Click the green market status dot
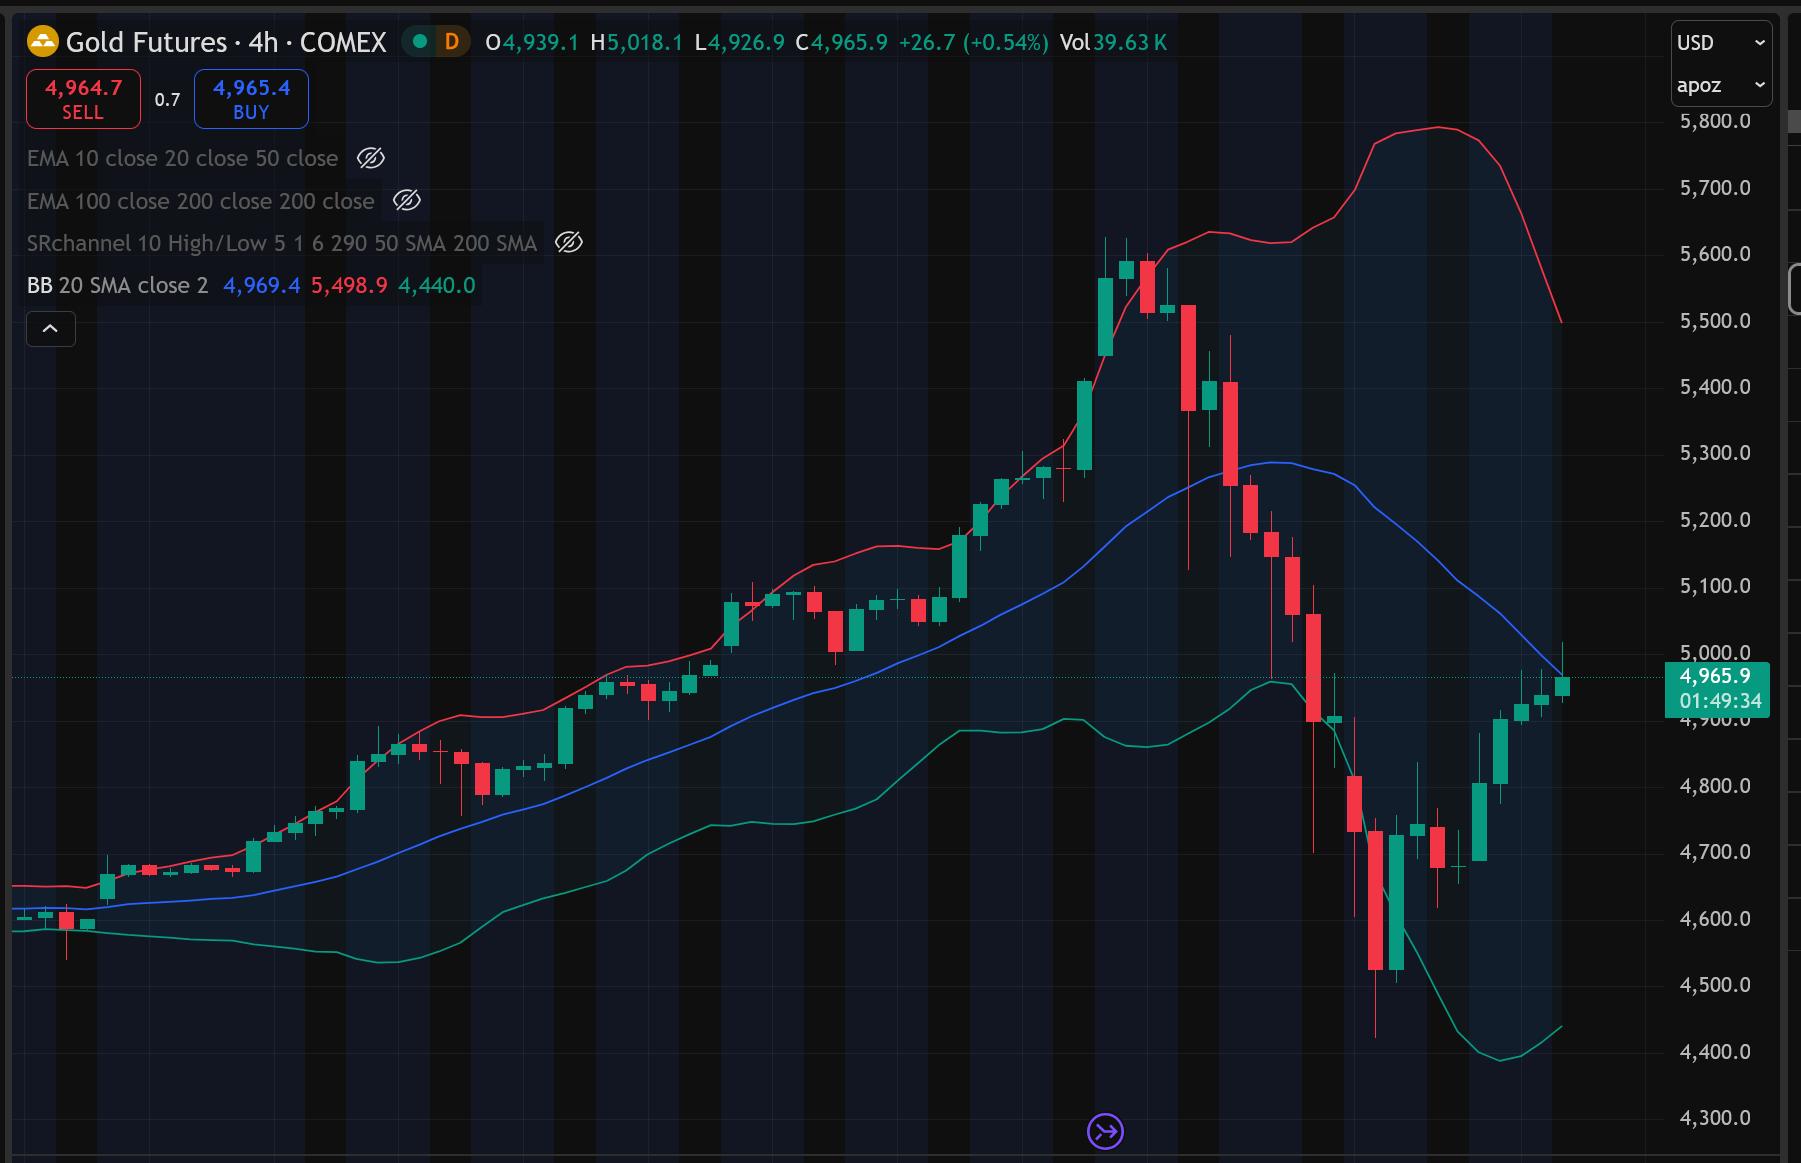 pos(420,42)
